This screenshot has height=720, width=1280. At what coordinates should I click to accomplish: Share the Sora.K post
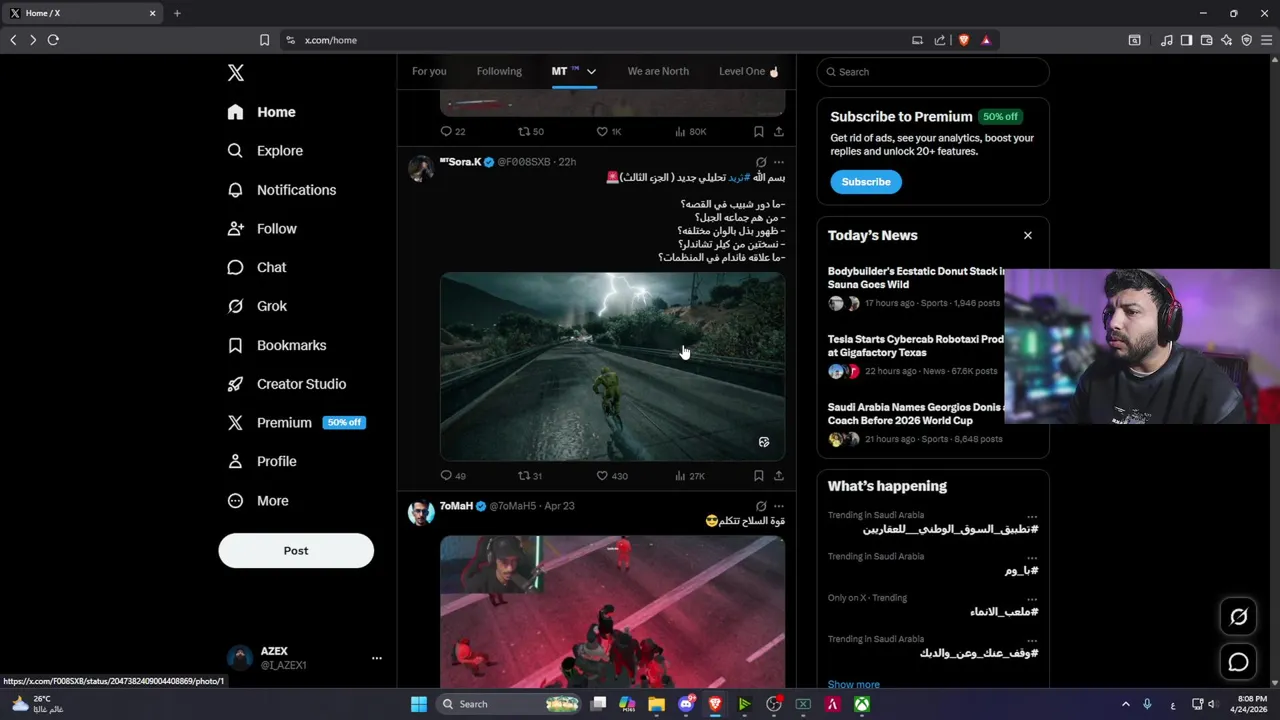click(779, 476)
